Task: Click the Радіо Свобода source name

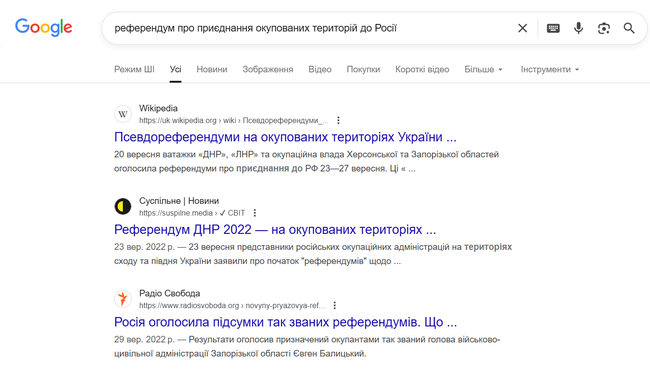Action: [170, 293]
